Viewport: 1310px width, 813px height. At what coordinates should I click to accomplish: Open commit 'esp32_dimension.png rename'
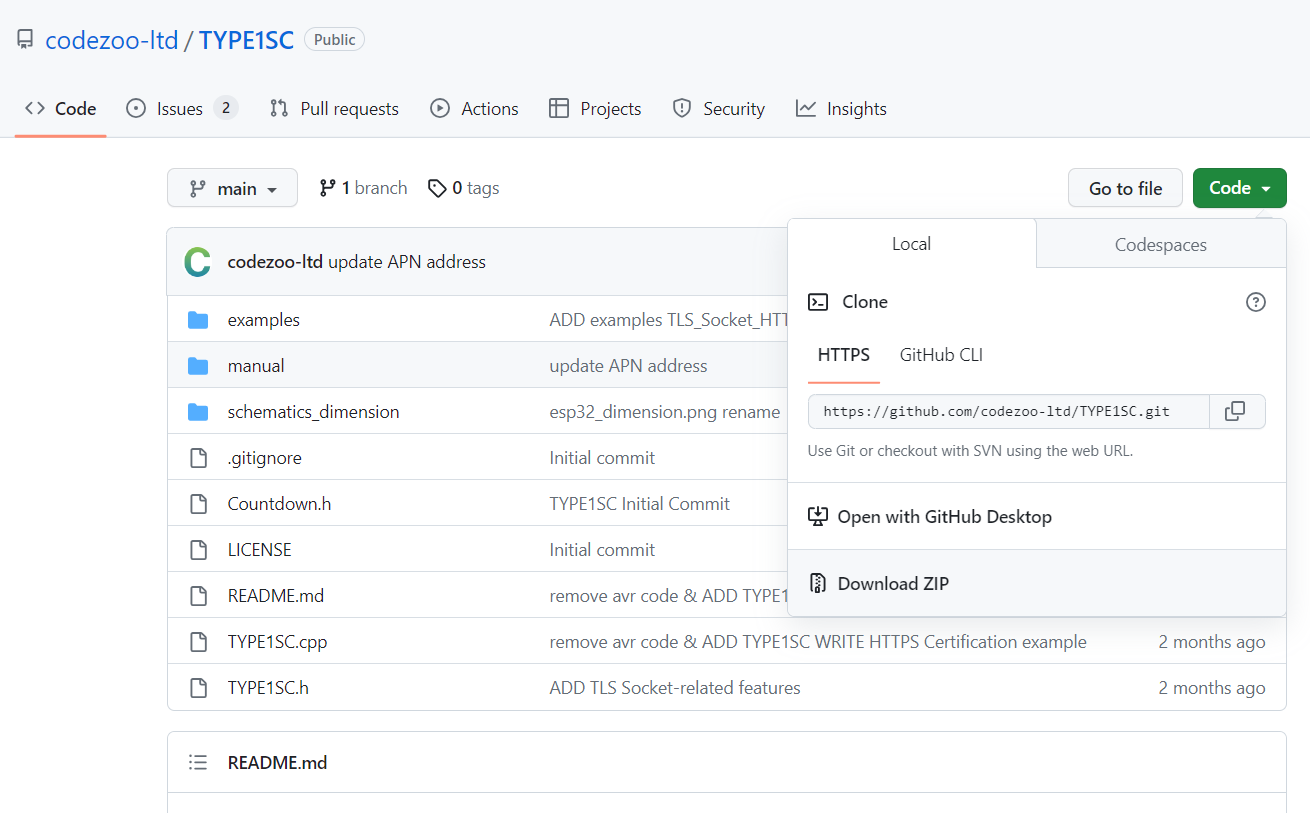664,412
